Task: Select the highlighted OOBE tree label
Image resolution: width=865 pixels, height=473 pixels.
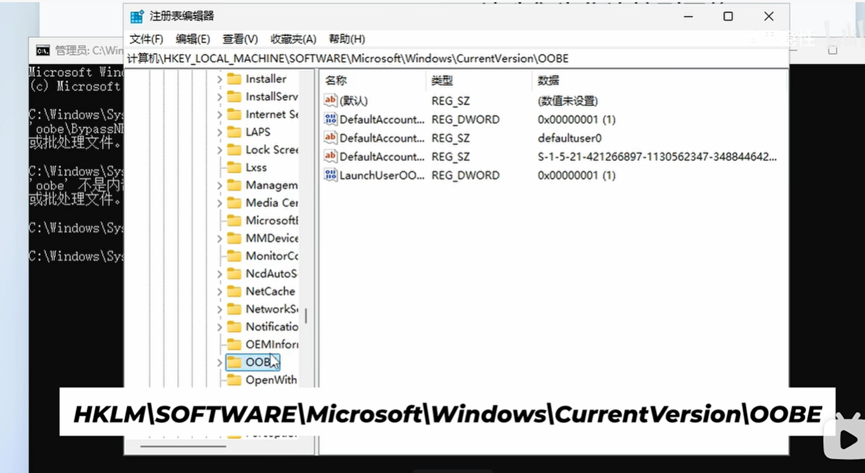Action: point(259,362)
